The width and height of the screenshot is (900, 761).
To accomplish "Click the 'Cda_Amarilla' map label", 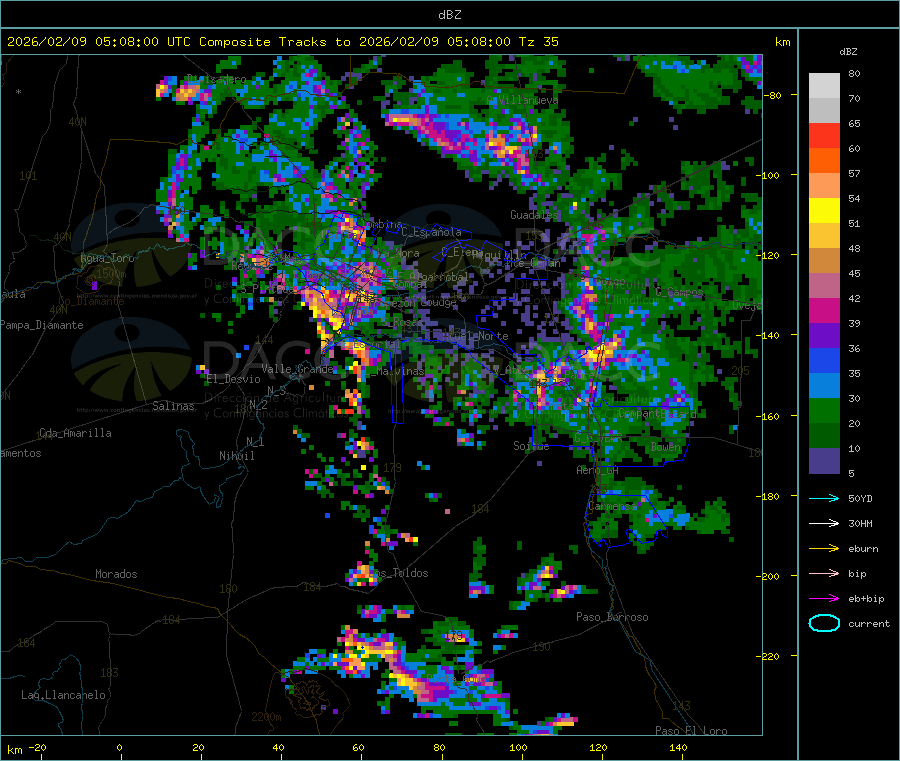I will click(x=75, y=433).
